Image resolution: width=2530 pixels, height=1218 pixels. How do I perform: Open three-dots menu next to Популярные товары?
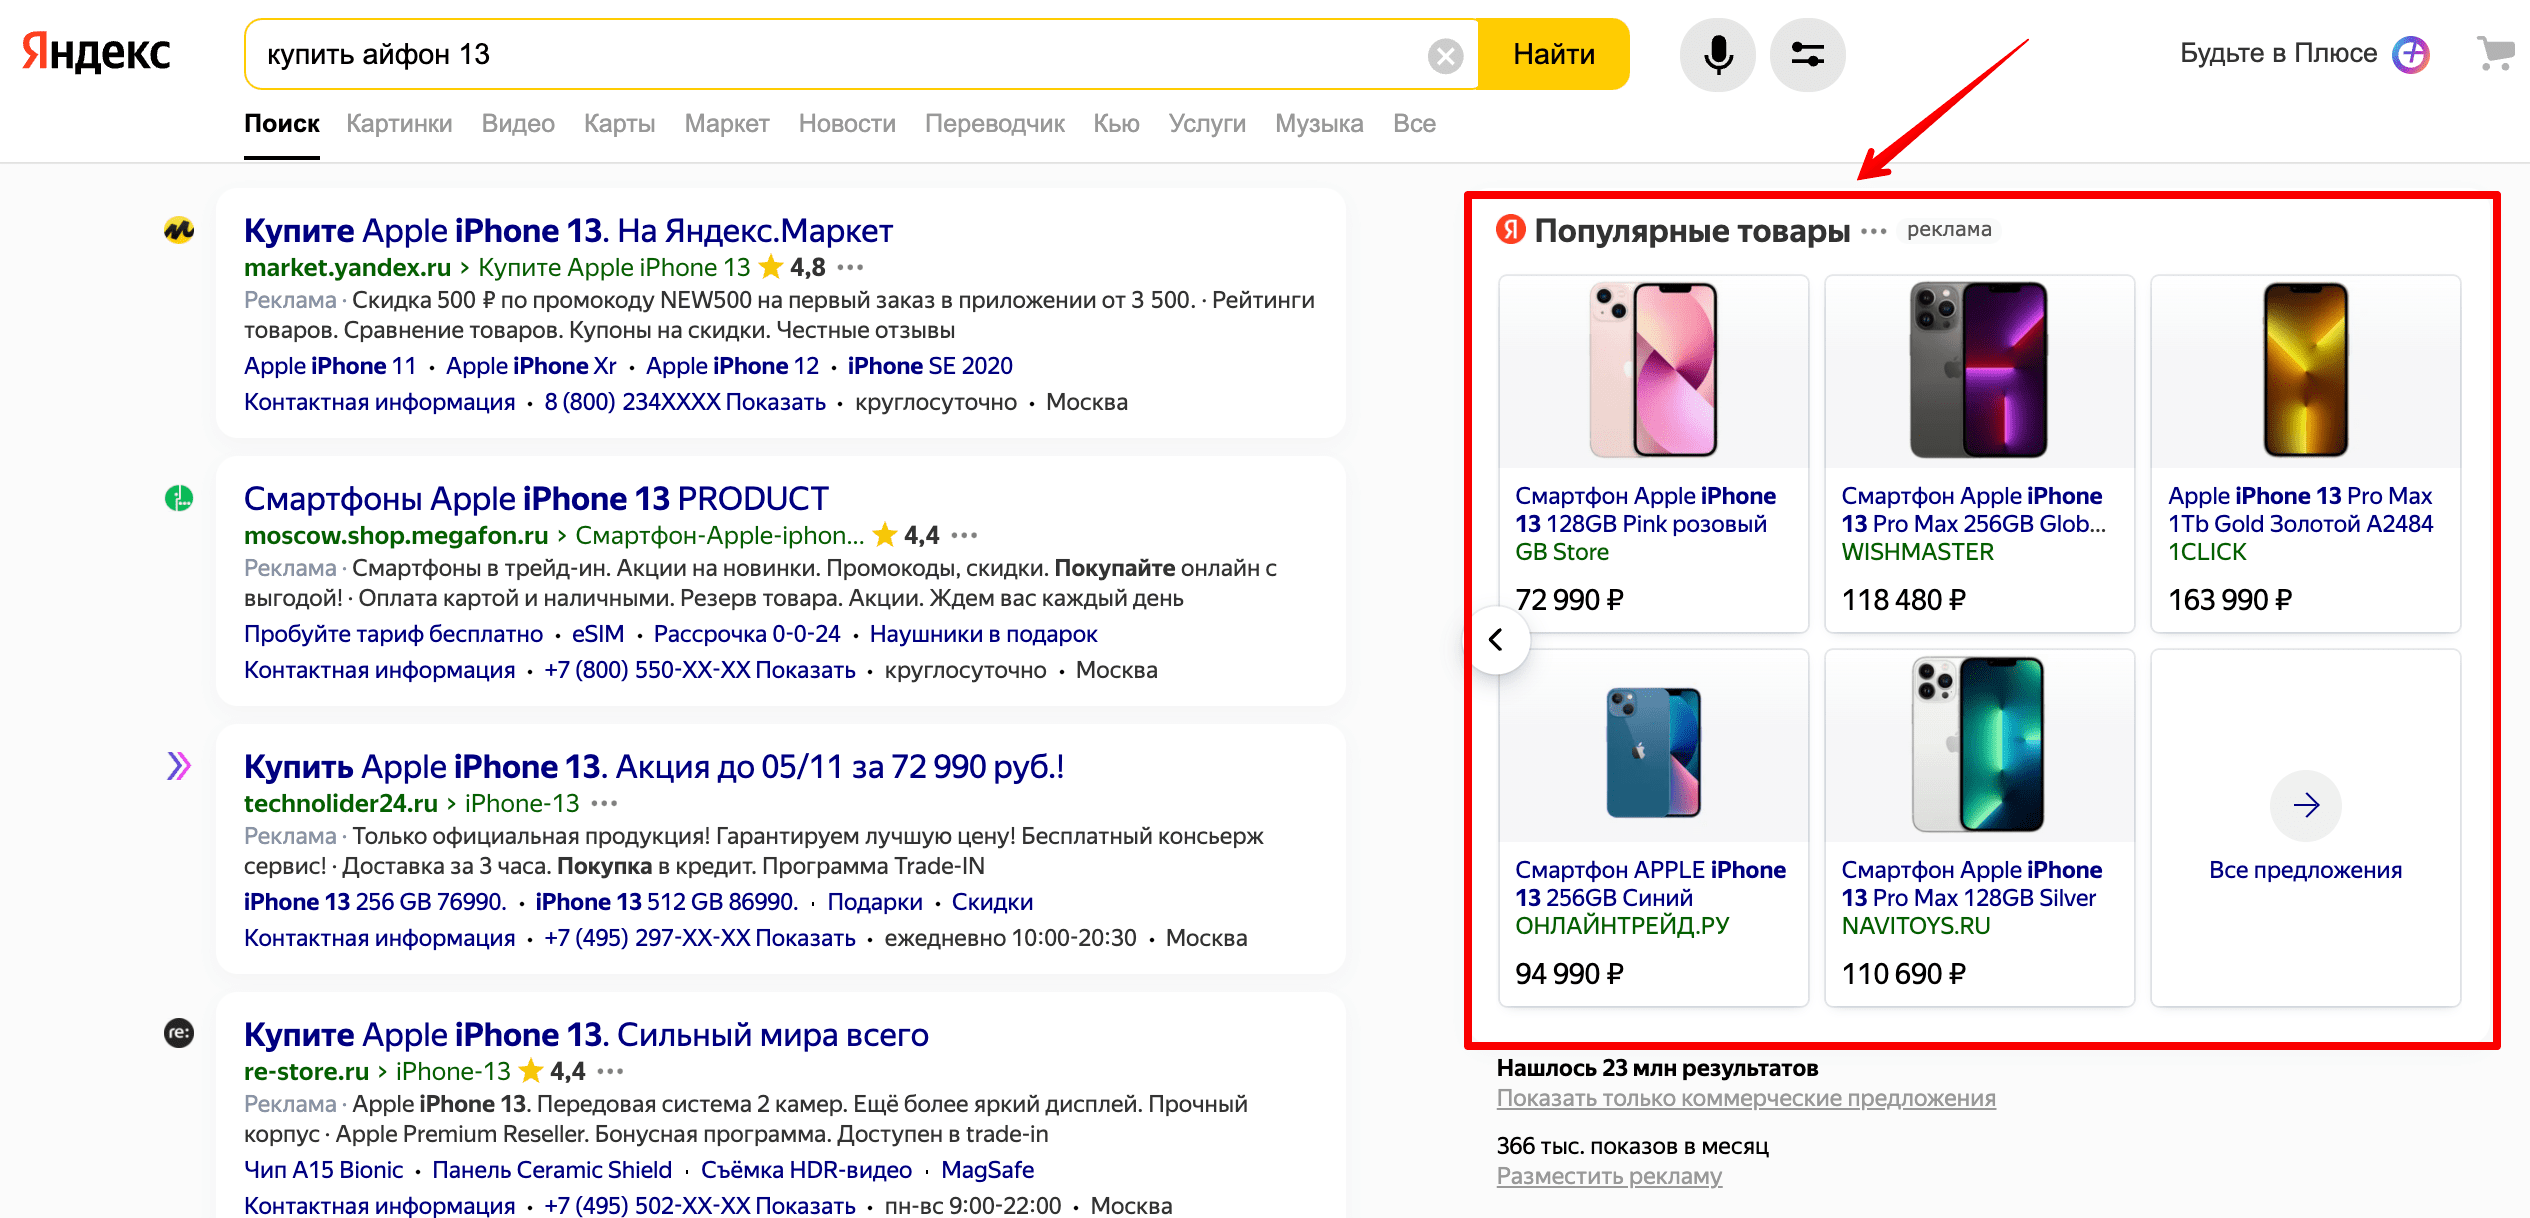pyautogui.click(x=1873, y=232)
